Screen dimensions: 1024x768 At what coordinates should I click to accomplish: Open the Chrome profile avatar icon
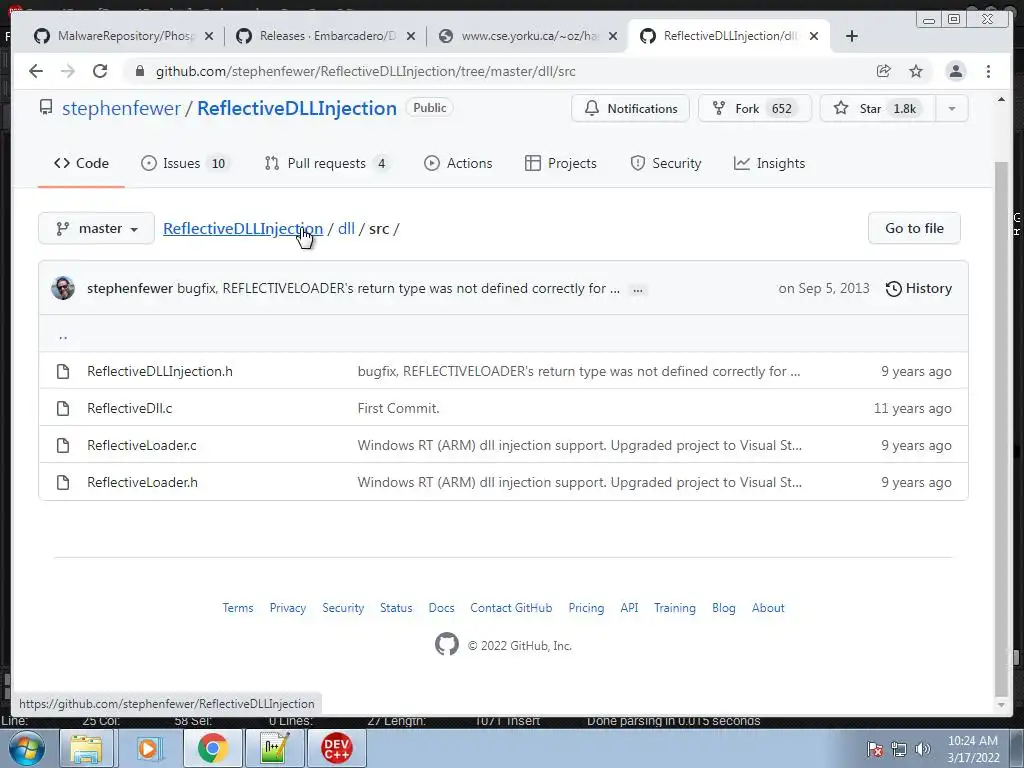tap(955, 71)
